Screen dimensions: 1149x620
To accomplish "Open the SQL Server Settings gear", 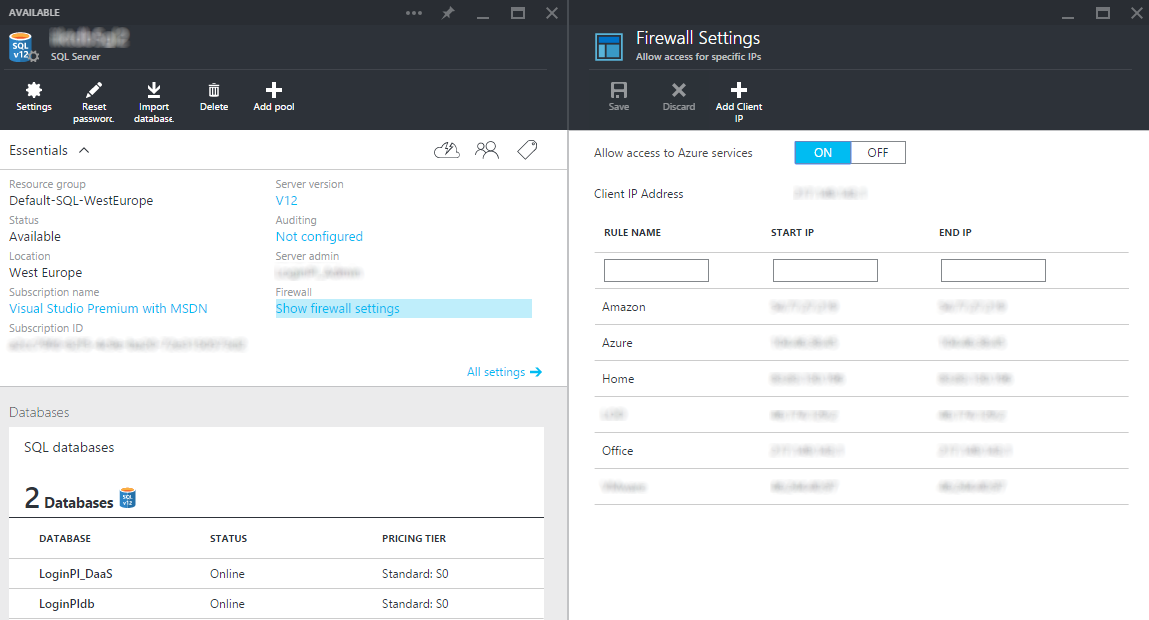I will pos(34,90).
